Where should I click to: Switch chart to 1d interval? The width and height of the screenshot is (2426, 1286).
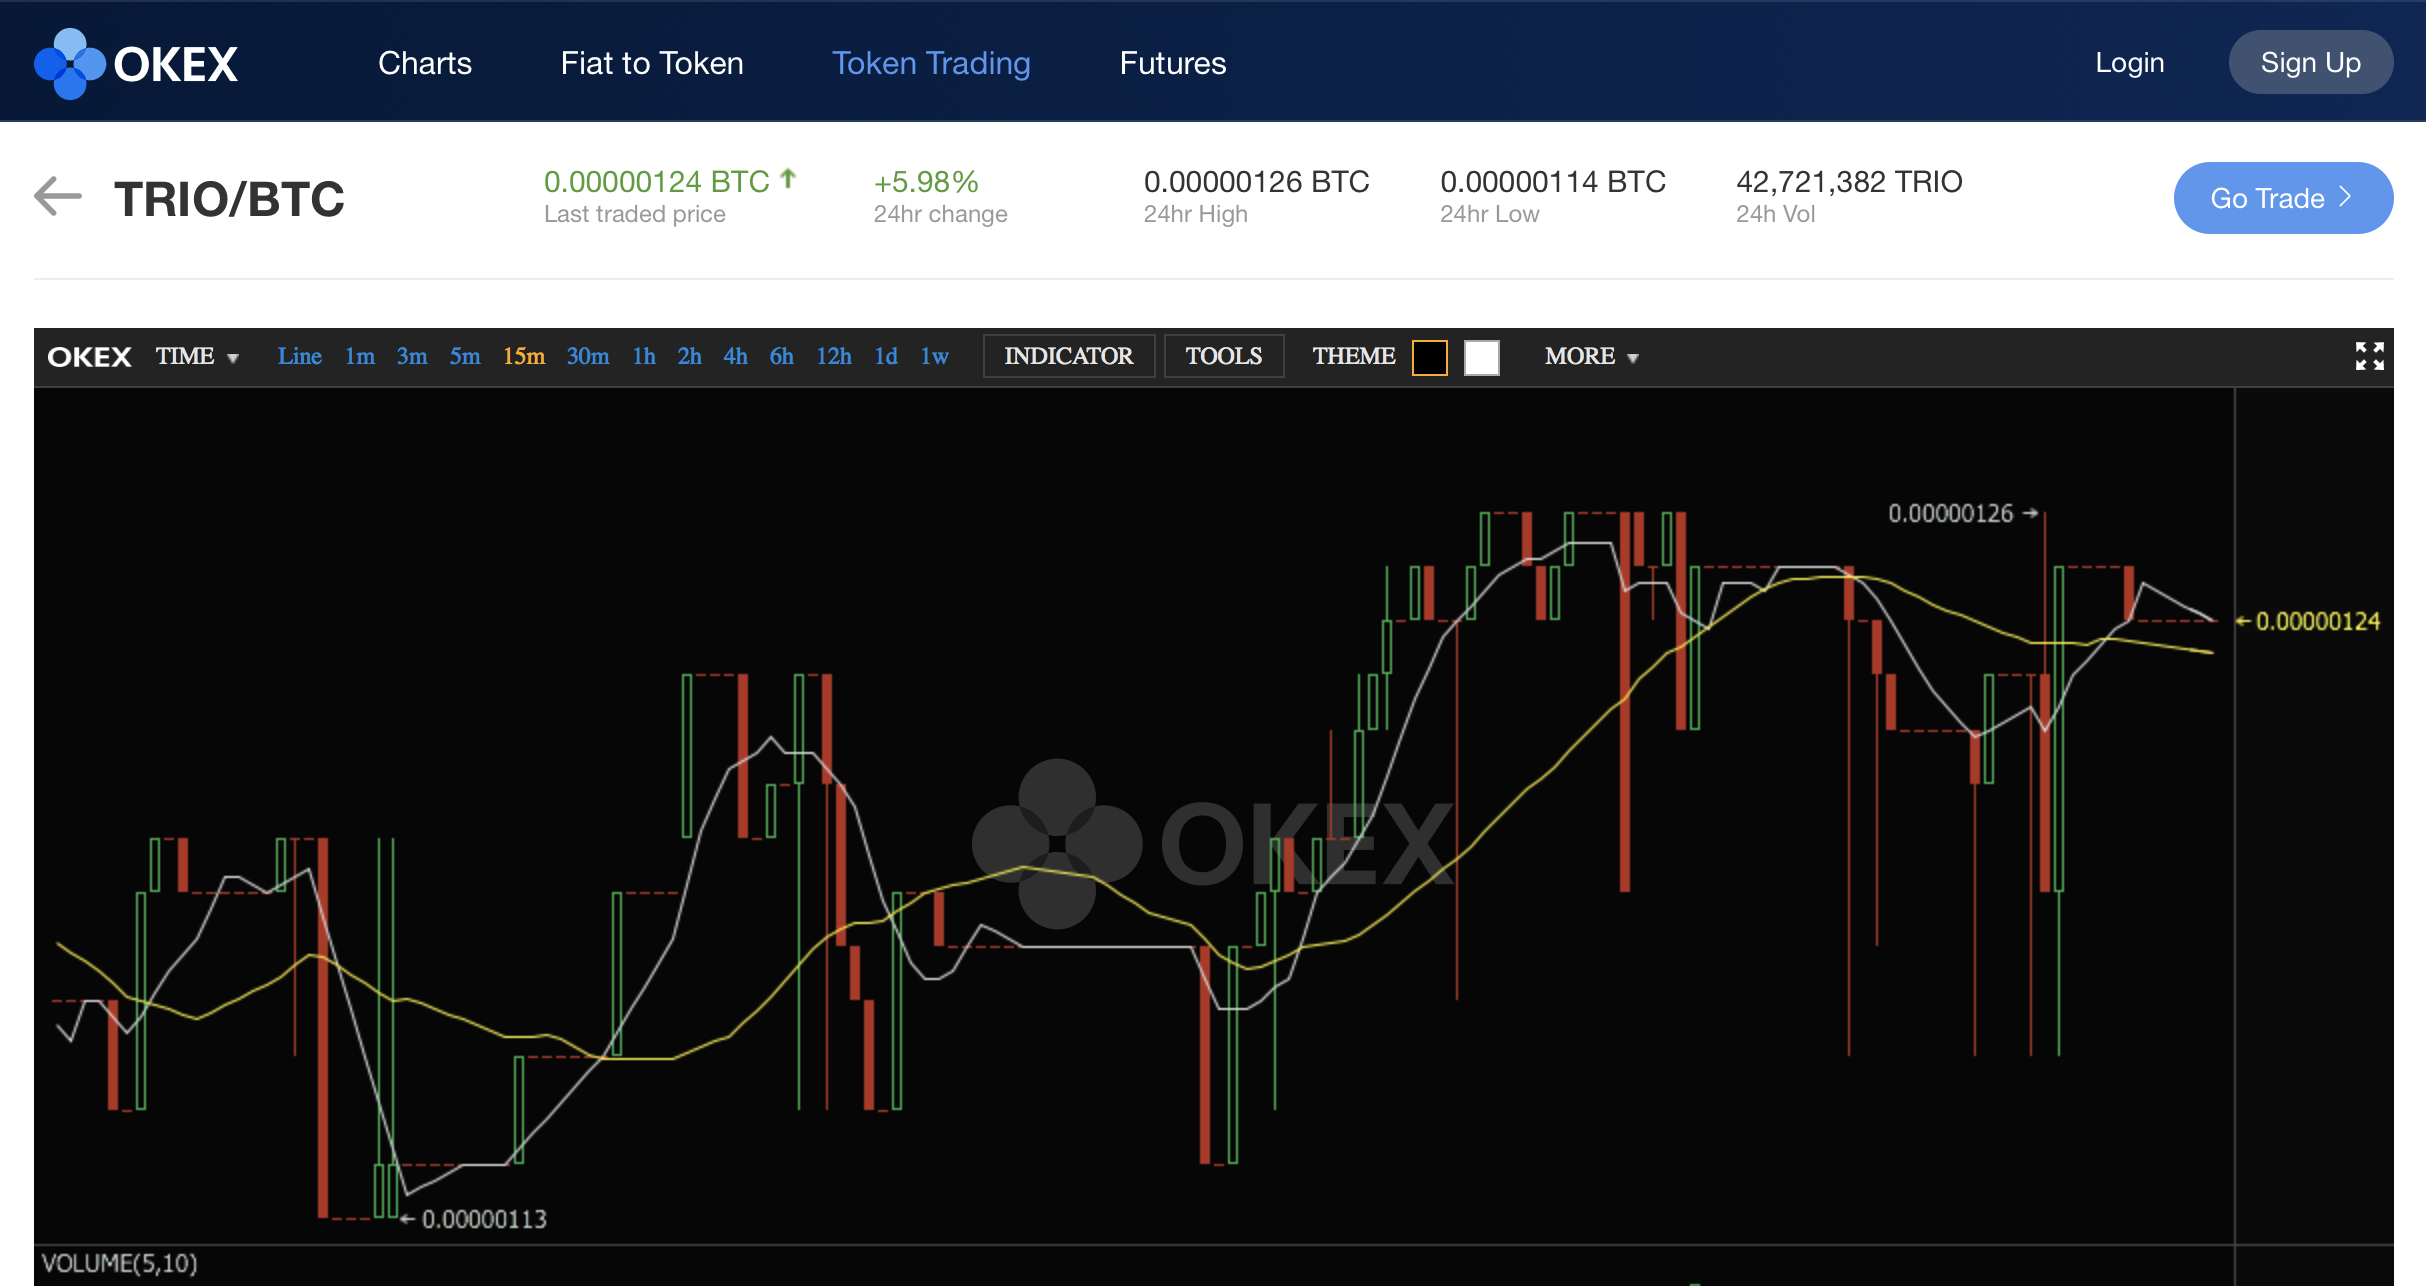tap(886, 356)
